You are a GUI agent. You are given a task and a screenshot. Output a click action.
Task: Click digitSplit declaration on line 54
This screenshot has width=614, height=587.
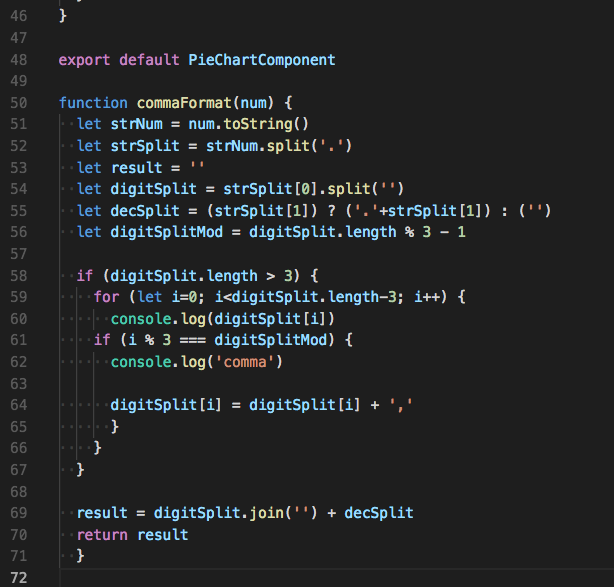coord(154,189)
